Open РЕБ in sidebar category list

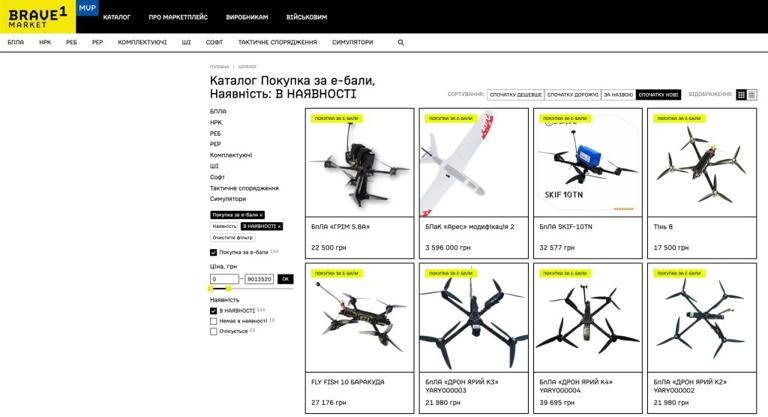[x=215, y=133]
